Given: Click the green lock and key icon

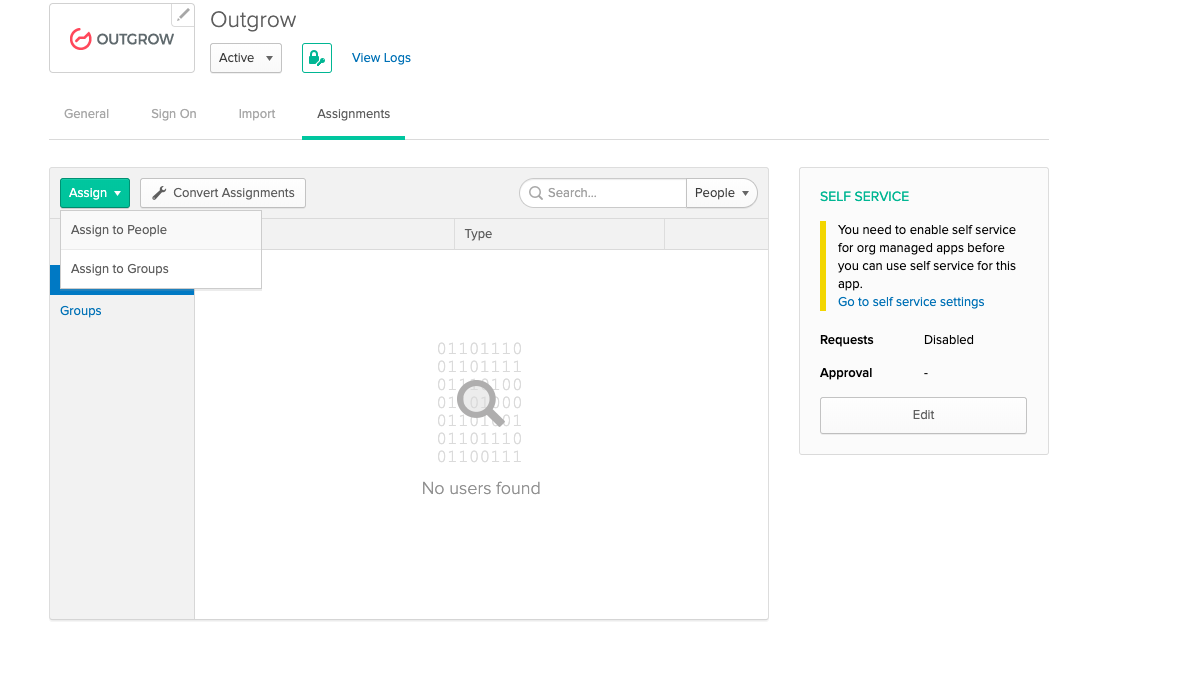Looking at the screenshot, I should click(x=317, y=58).
